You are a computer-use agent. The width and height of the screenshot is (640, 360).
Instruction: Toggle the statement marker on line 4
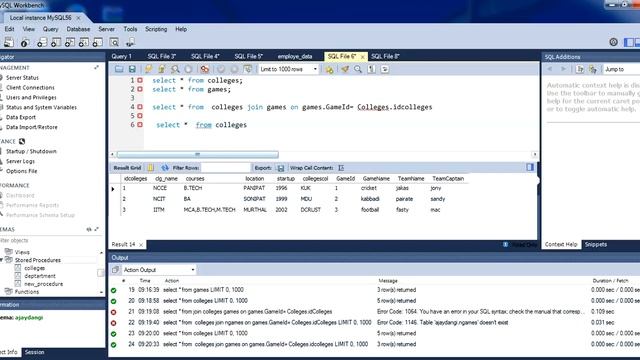tap(140, 107)
